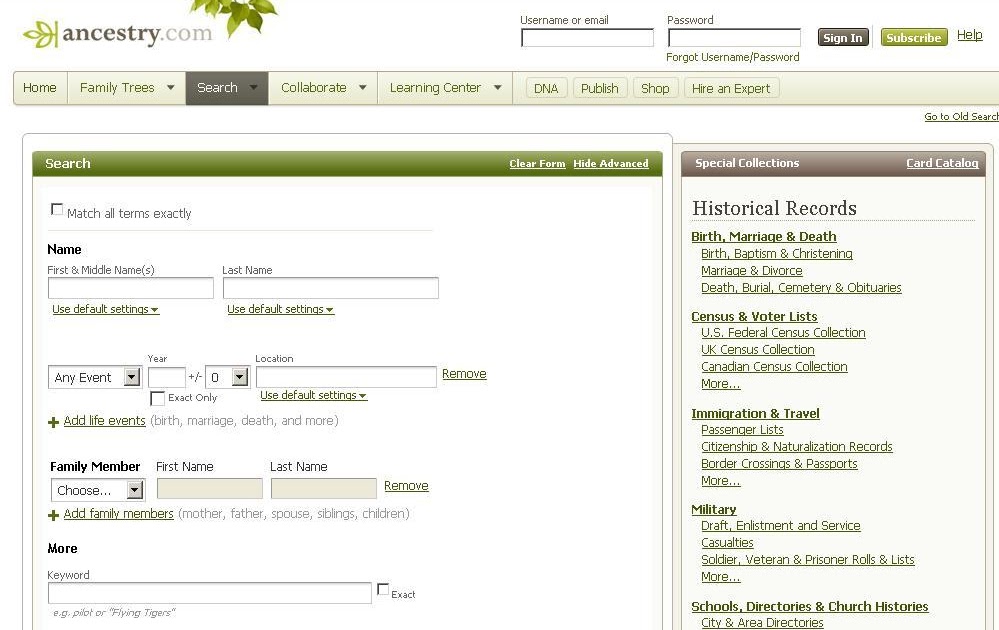Expand the Family Trees navigation menu
999x630 pixels.
125,88
